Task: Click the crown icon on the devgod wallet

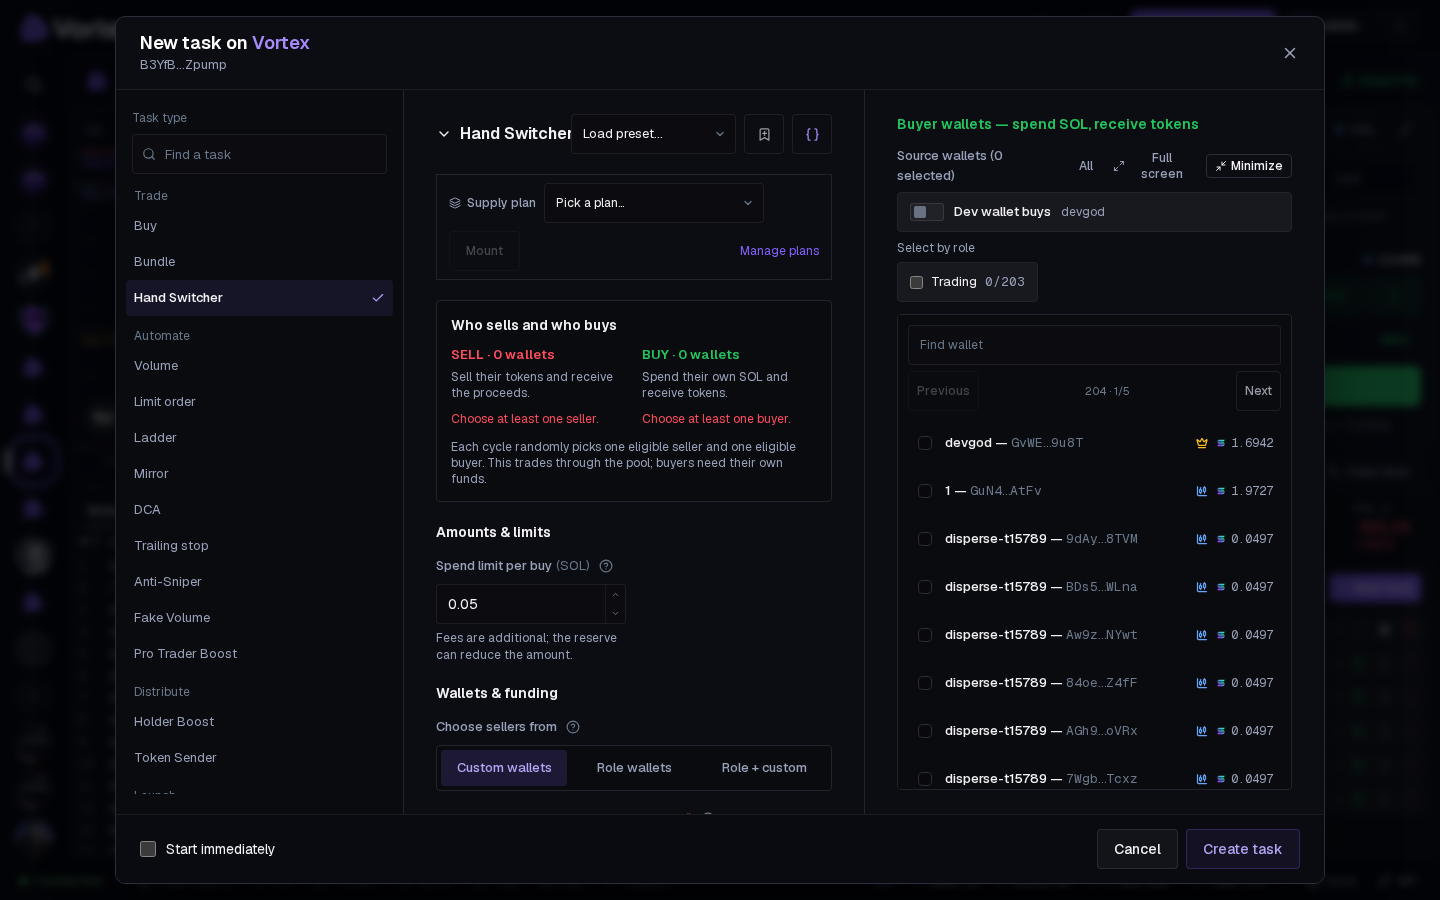Action: [1202, 443]
